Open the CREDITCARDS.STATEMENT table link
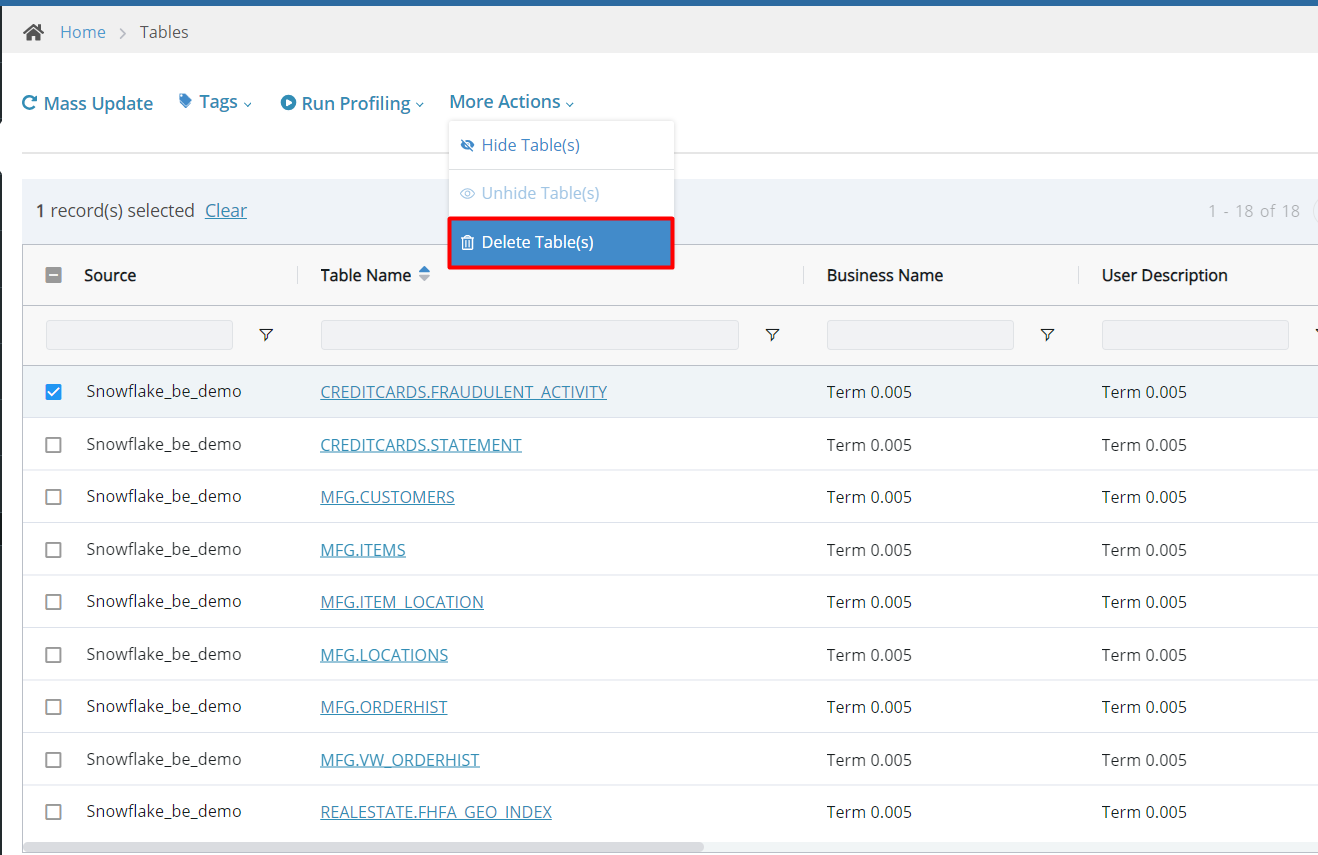This screenshot has height=855, width=1318. click(x=421, y=445)
